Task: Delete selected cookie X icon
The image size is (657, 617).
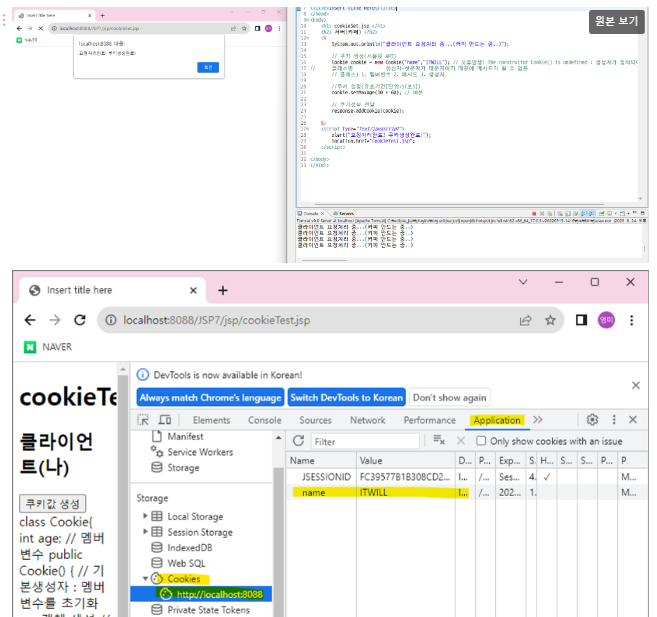Action: tap(461, 441)
